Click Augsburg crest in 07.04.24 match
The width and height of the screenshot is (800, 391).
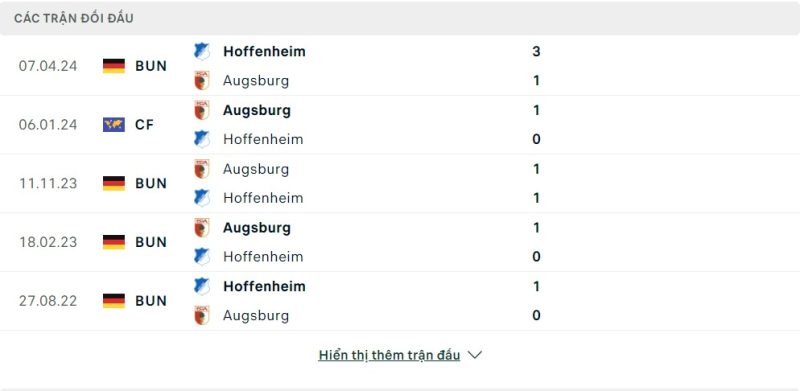tap(202, 81)
